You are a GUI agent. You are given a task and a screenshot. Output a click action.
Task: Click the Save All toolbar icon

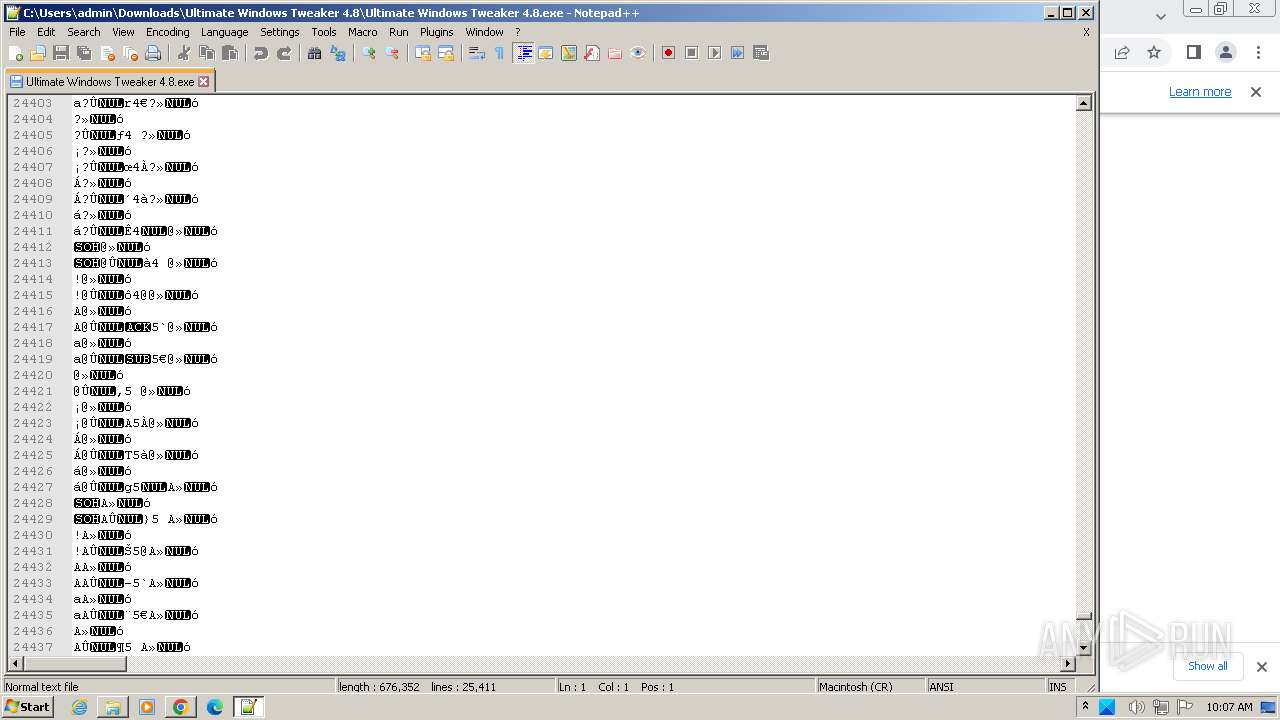84,53
